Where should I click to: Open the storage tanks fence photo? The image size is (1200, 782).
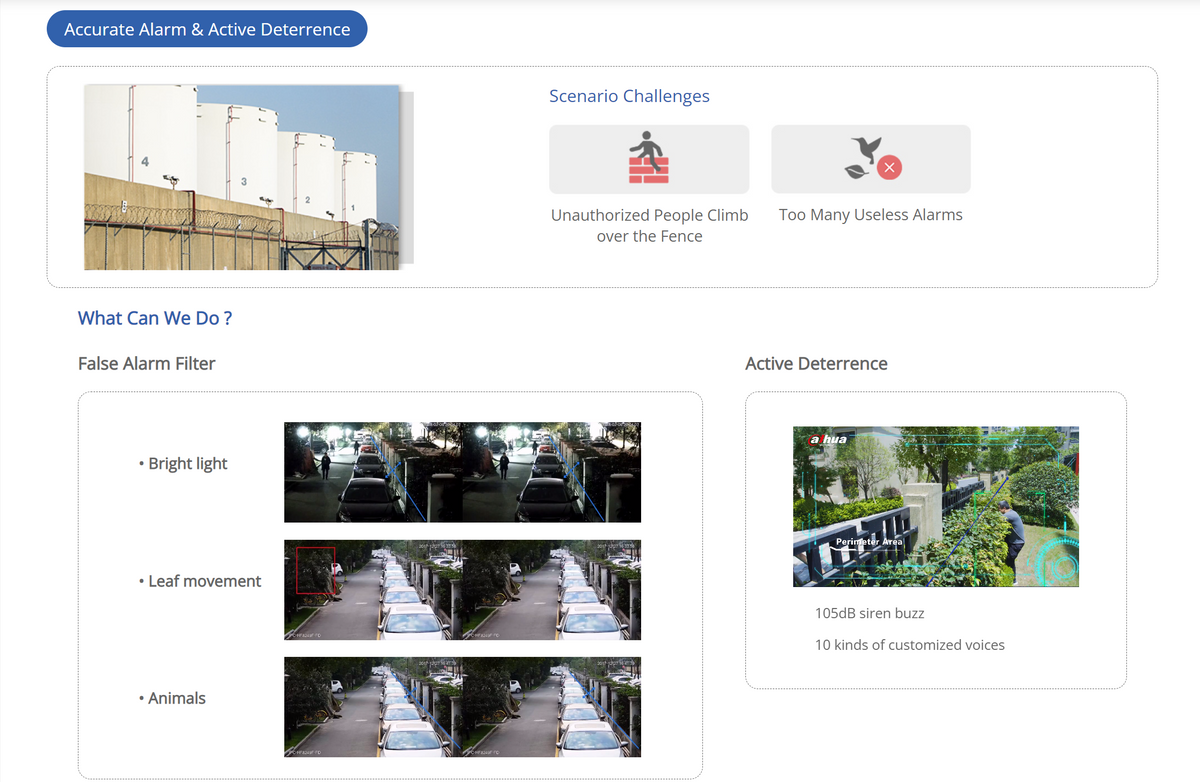248,177
